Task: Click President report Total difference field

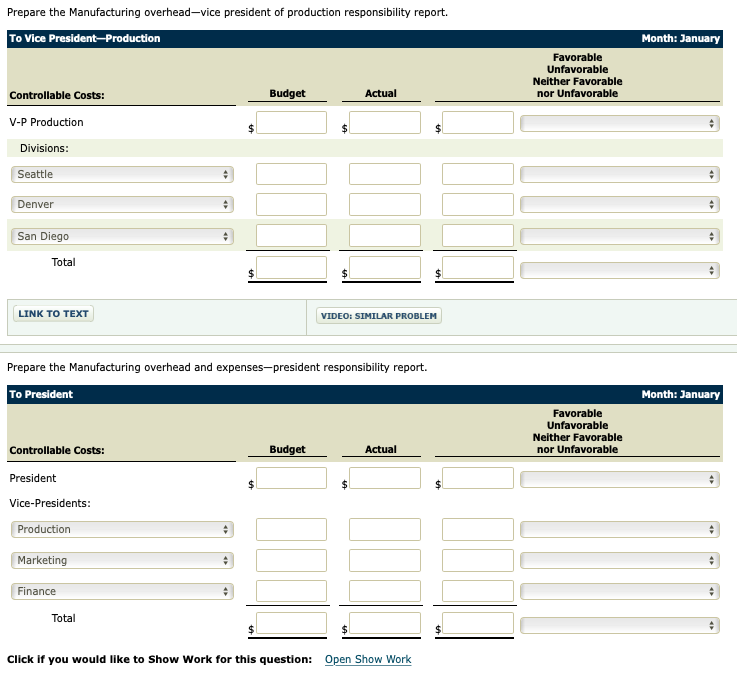Action: pos(478,623)
